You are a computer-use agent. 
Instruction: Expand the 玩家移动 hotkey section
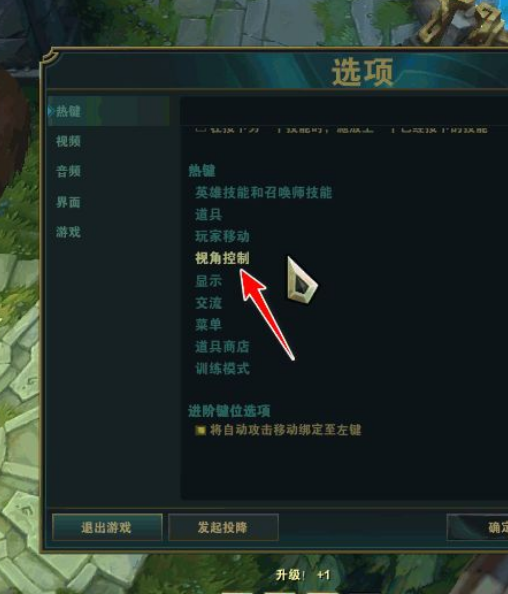[222, 236]
